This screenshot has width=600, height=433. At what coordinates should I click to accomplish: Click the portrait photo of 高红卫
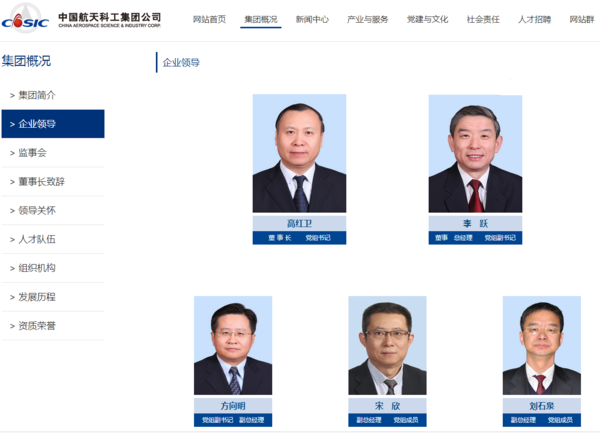tap(299, 154)
